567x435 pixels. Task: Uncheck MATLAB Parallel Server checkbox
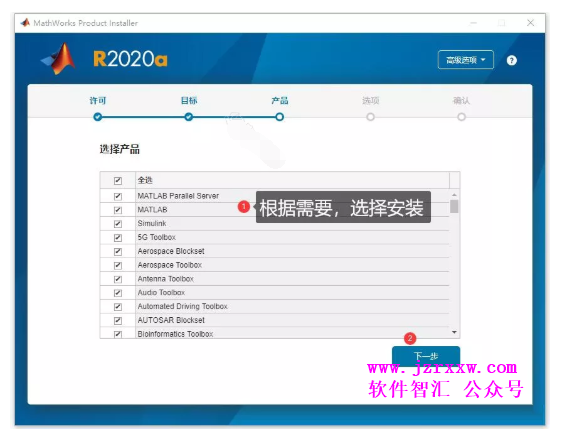pos(118,196)
